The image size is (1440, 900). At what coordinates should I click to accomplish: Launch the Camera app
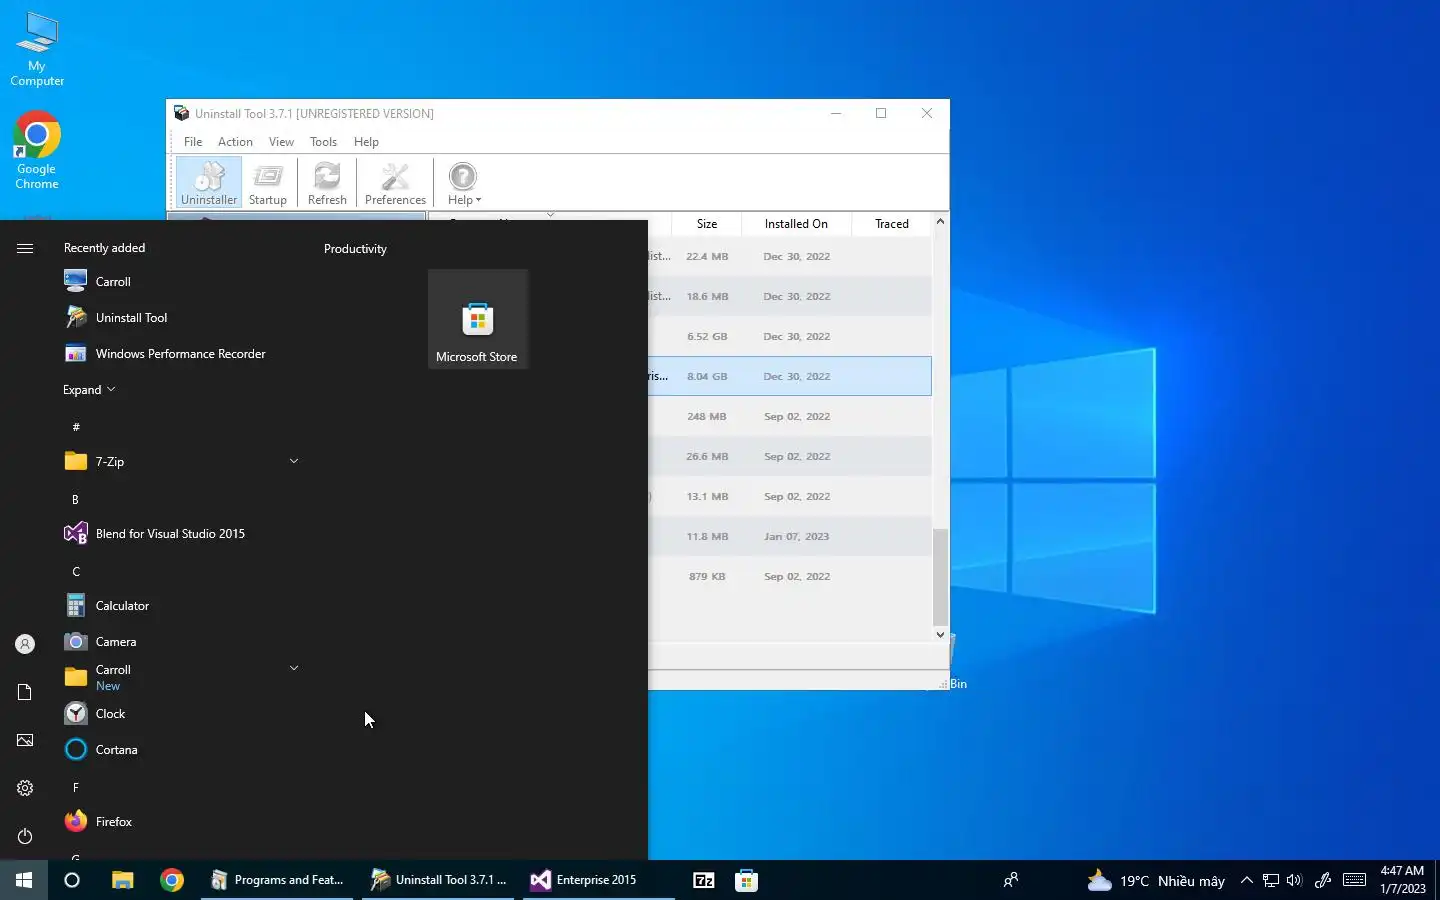[180, 642]
